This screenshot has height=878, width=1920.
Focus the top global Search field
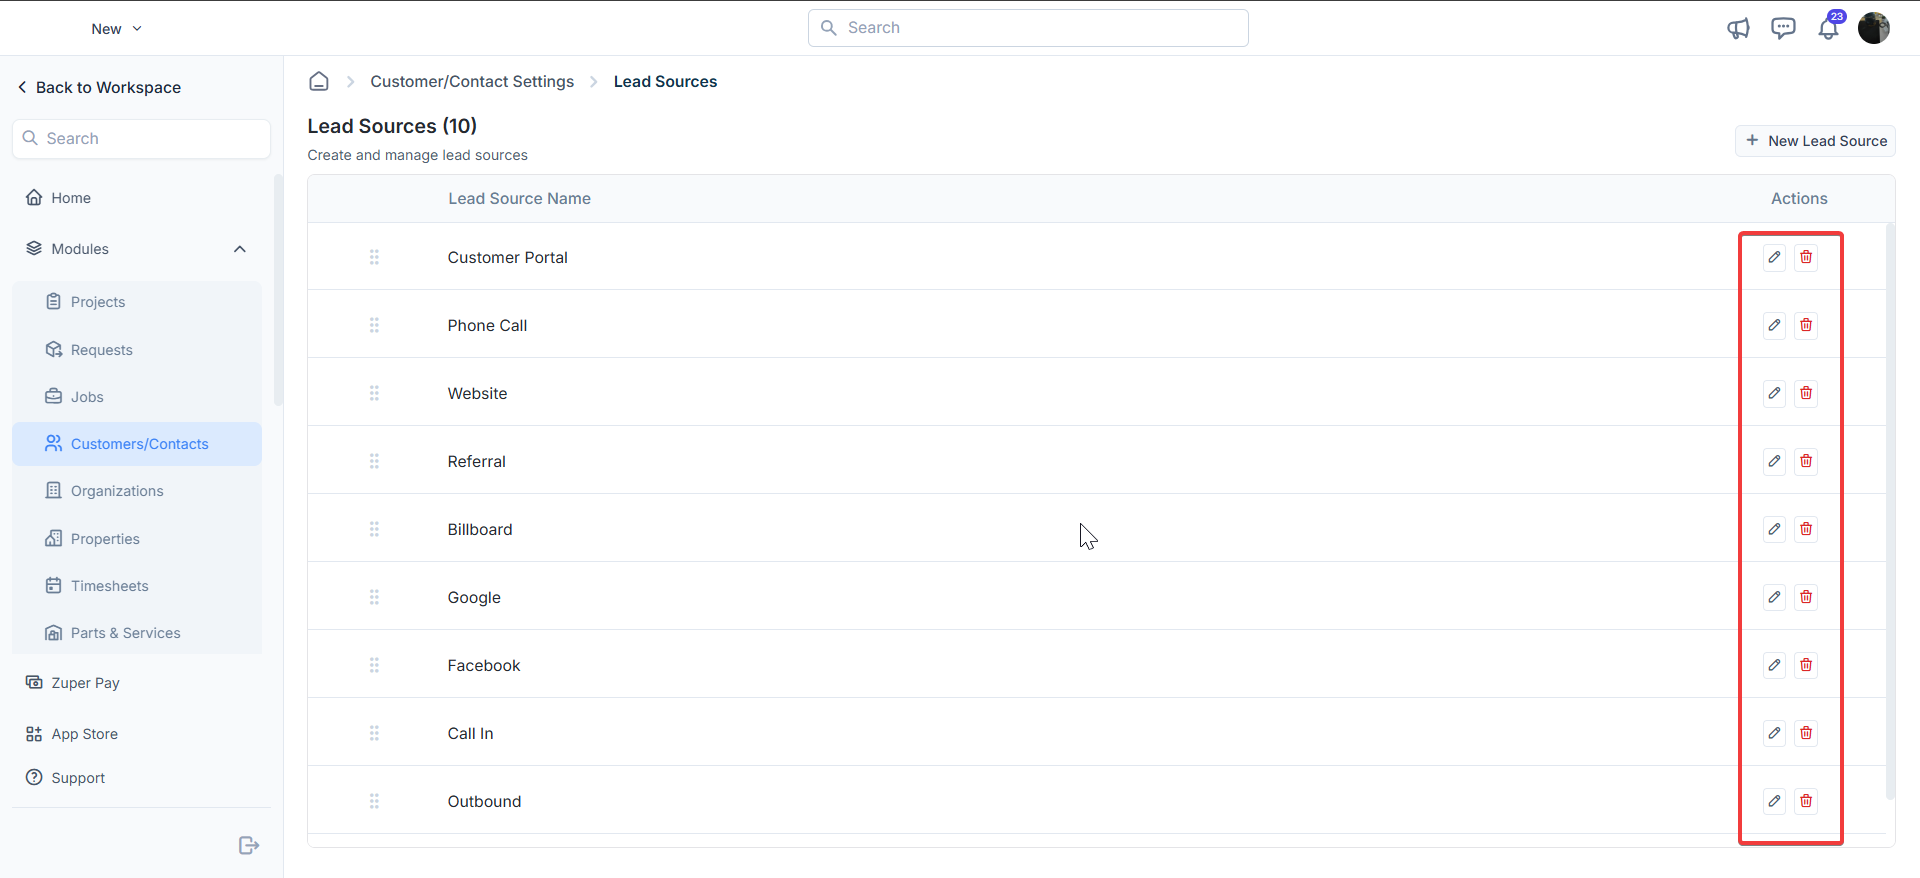[1028, 28]
